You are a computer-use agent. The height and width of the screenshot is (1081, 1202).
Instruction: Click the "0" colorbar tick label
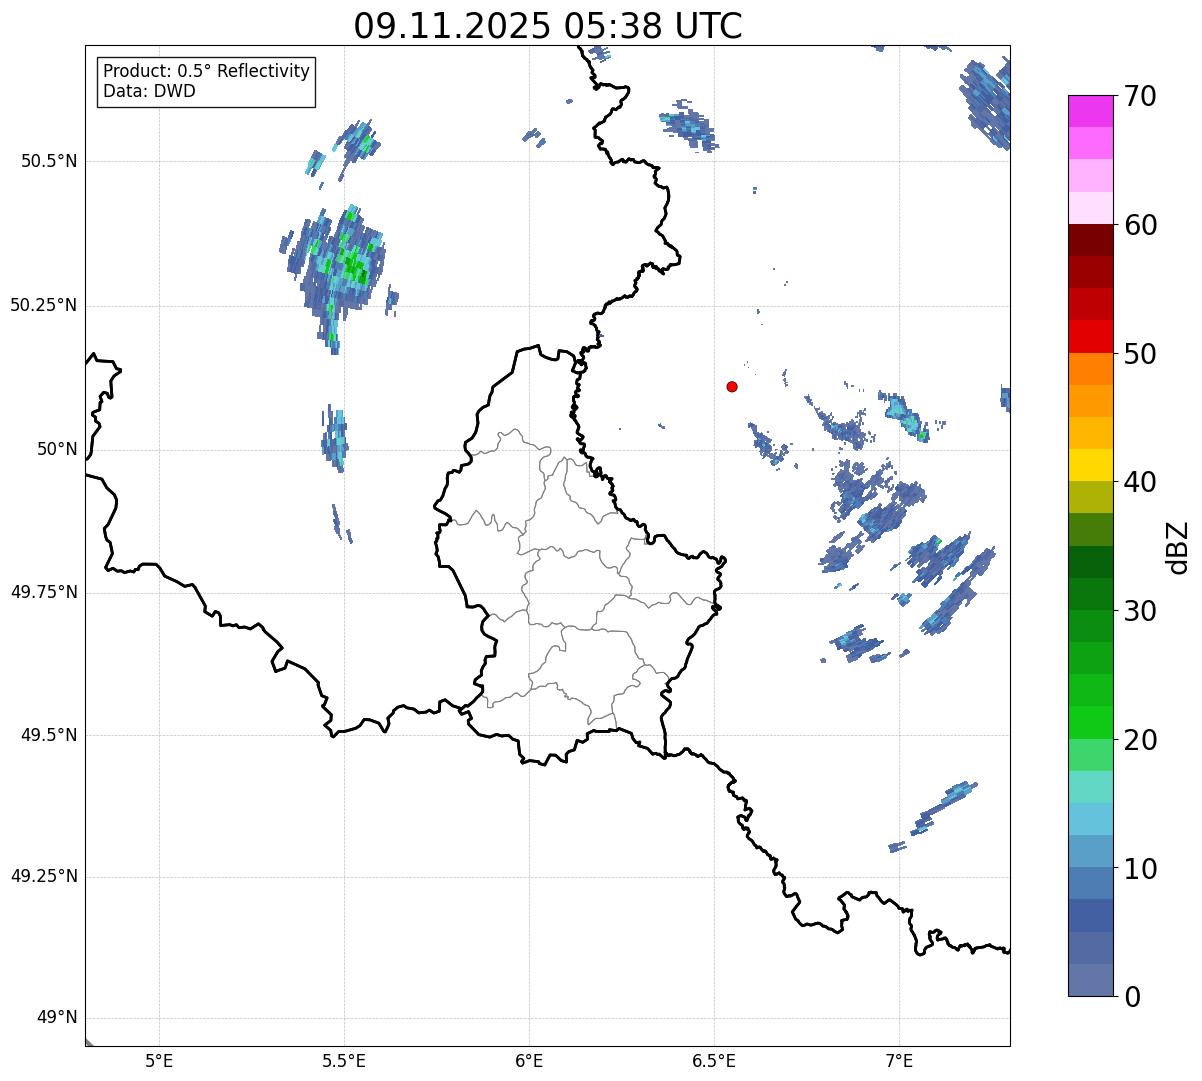coord(1131,997)
